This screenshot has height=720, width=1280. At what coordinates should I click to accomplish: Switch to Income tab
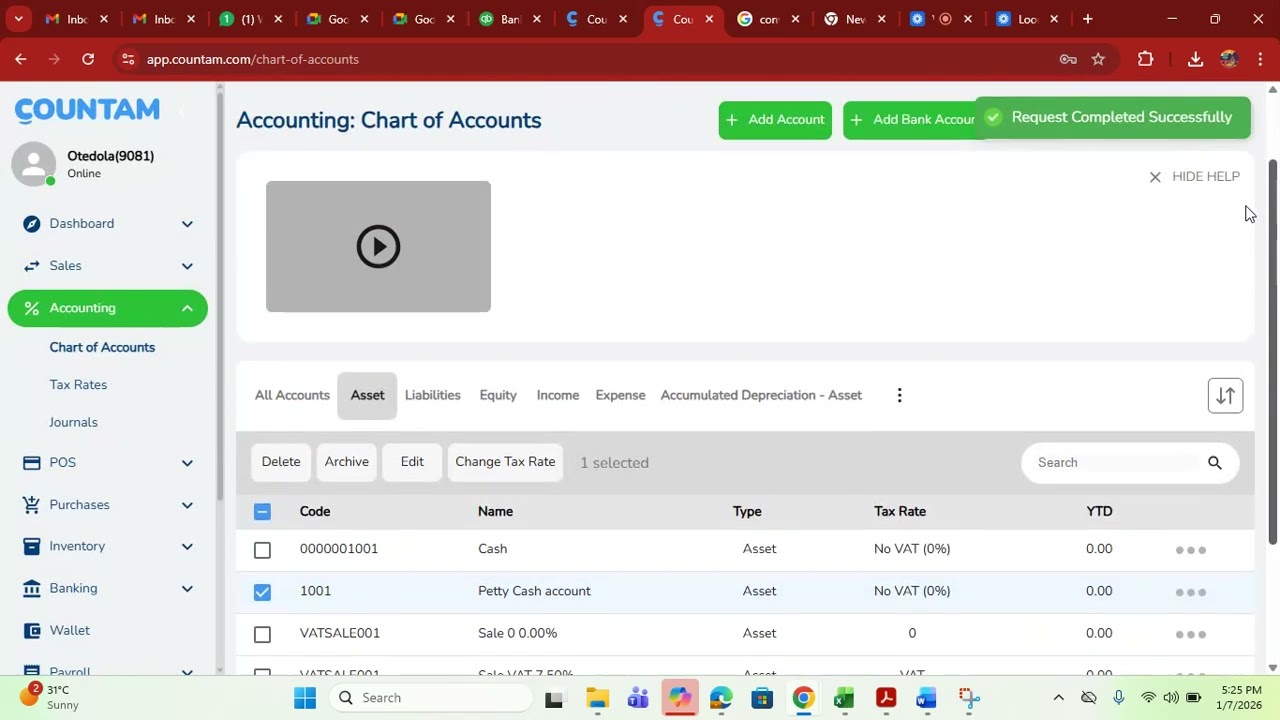pyautogui.click(x=558, y=395)
